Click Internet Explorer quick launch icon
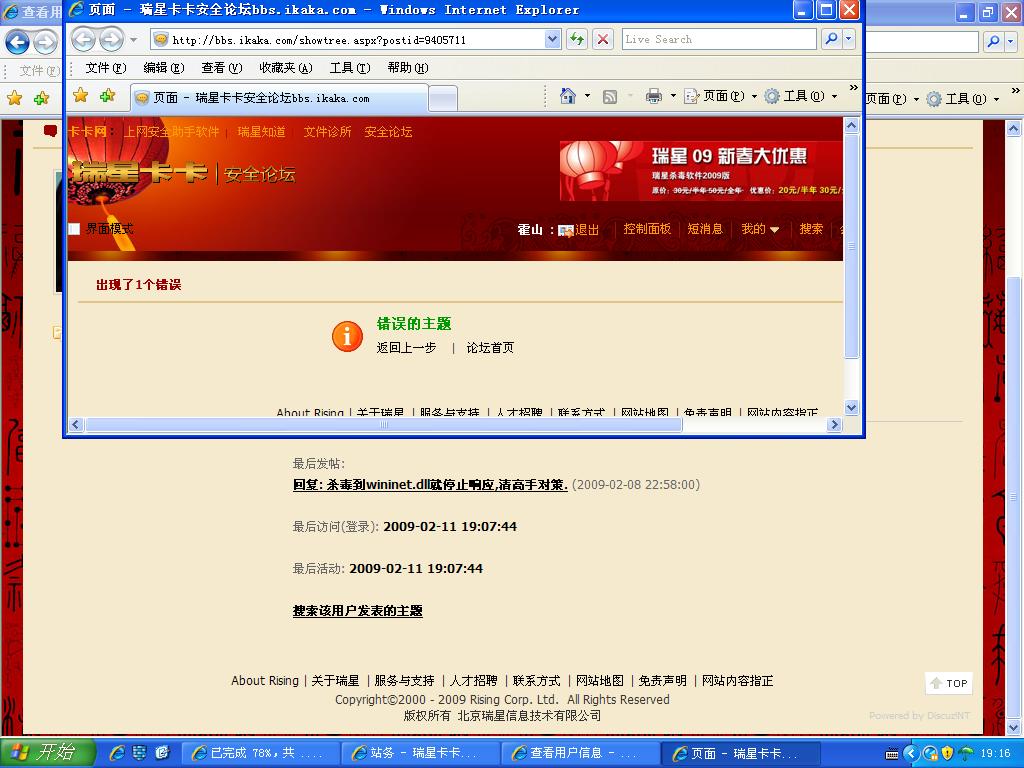This screenshot has height=768, width=1024. [118, 753]
